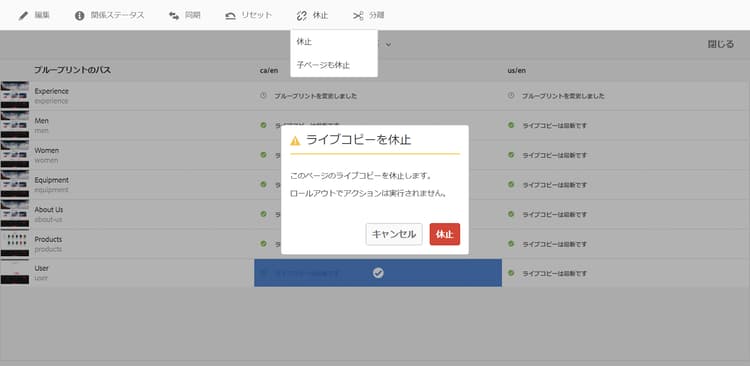This screenshot has height=366, width=750.
Task: Open the About Us page thumbnail
Action: [x=15, y=214]
